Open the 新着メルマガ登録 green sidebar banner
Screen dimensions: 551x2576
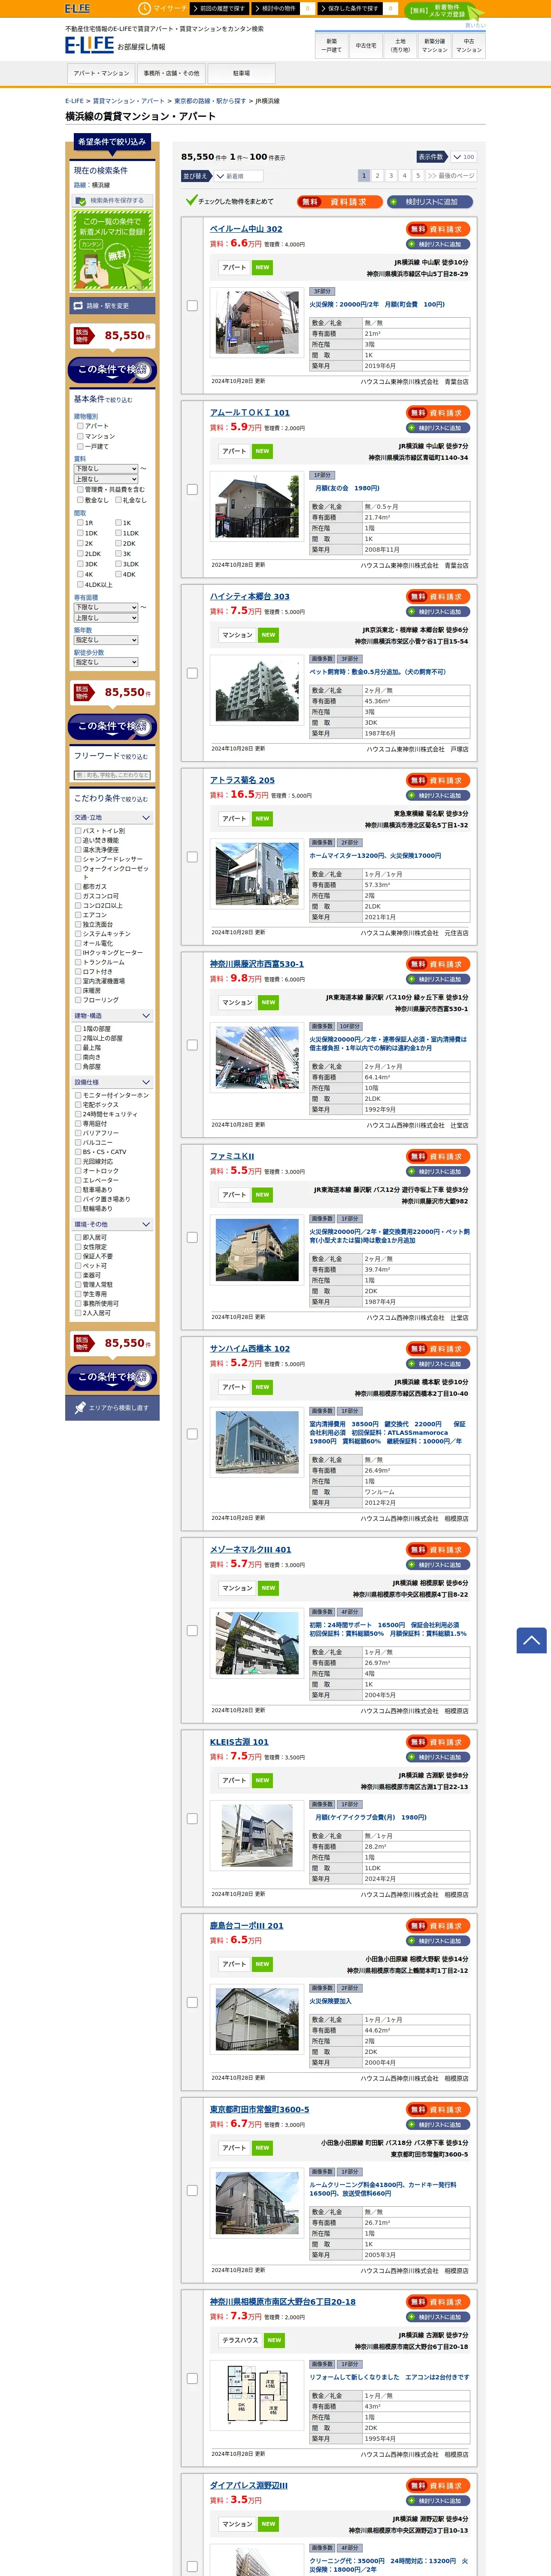112,251
